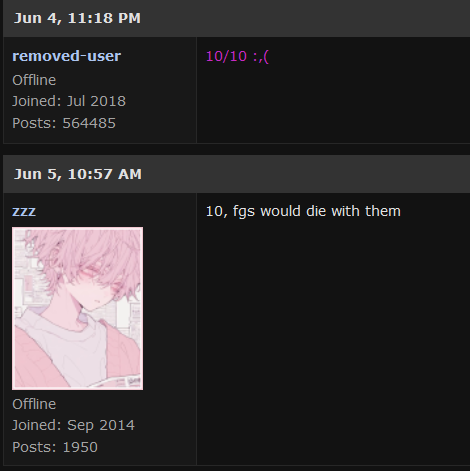The image size is (470, 471).
Task: Open the zzz user profile link
Action: pyautogui.click(x=24, y=211)
